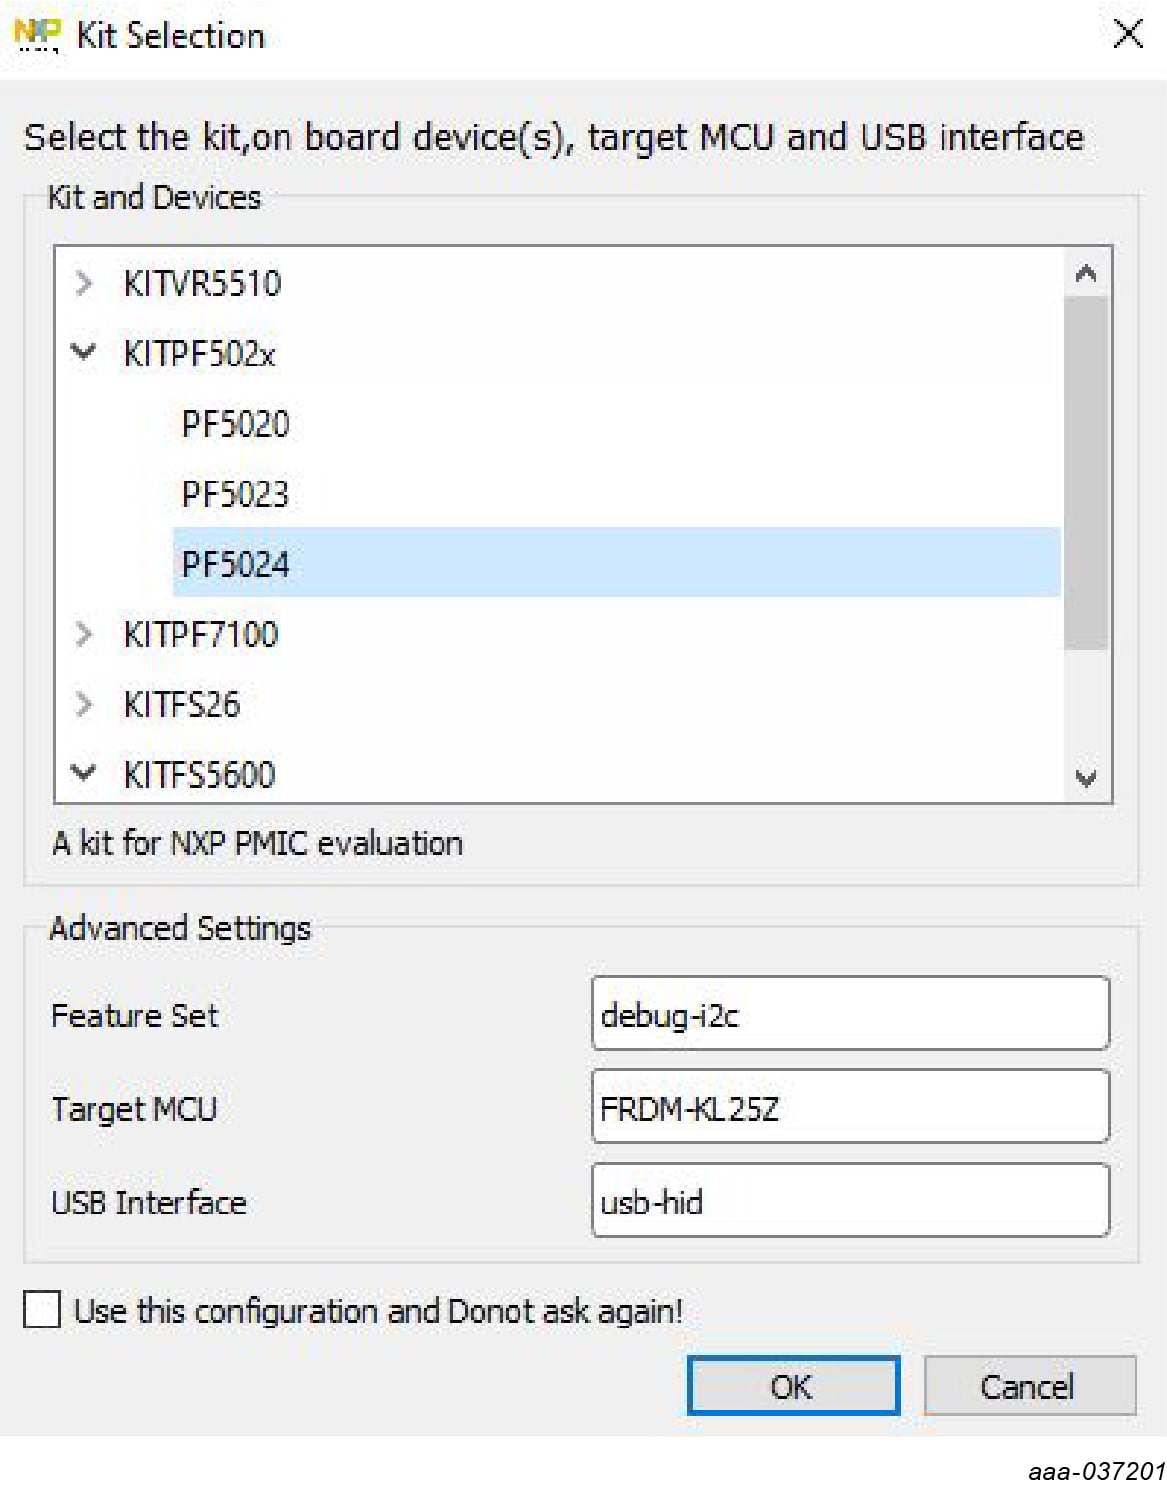Click the NXP logo icon in title bar
This screenshot has width=1167, height=1488.
pos(36,35)
